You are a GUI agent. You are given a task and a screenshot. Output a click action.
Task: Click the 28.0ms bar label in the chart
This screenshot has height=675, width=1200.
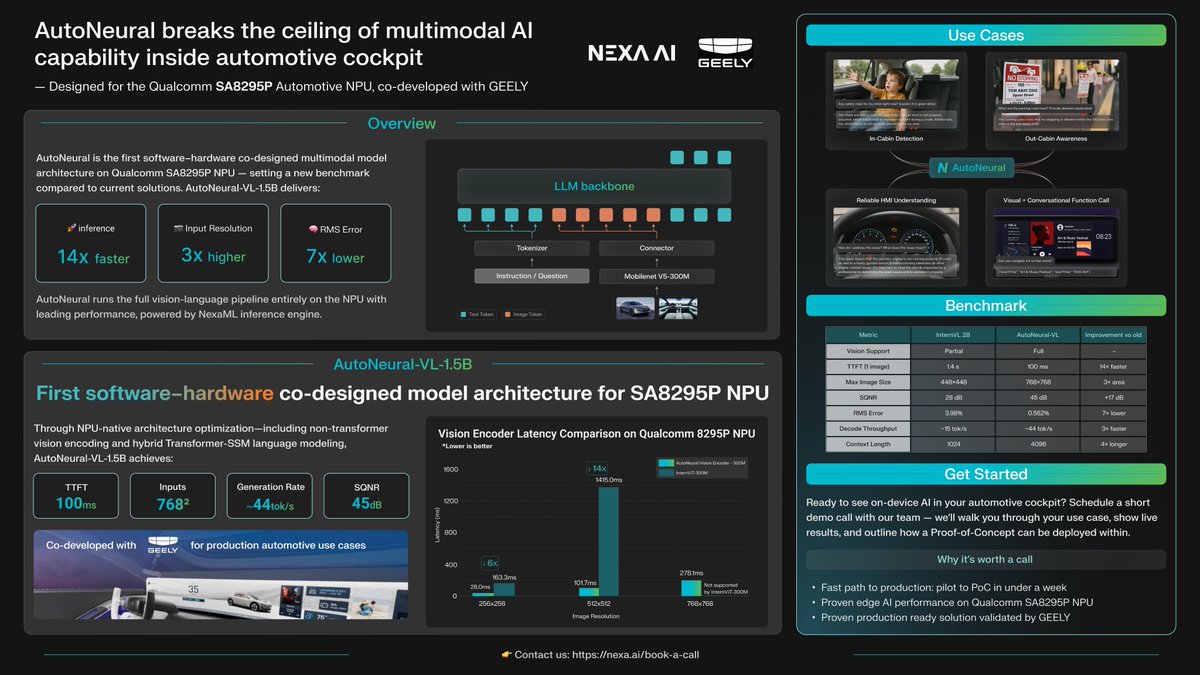481,587
